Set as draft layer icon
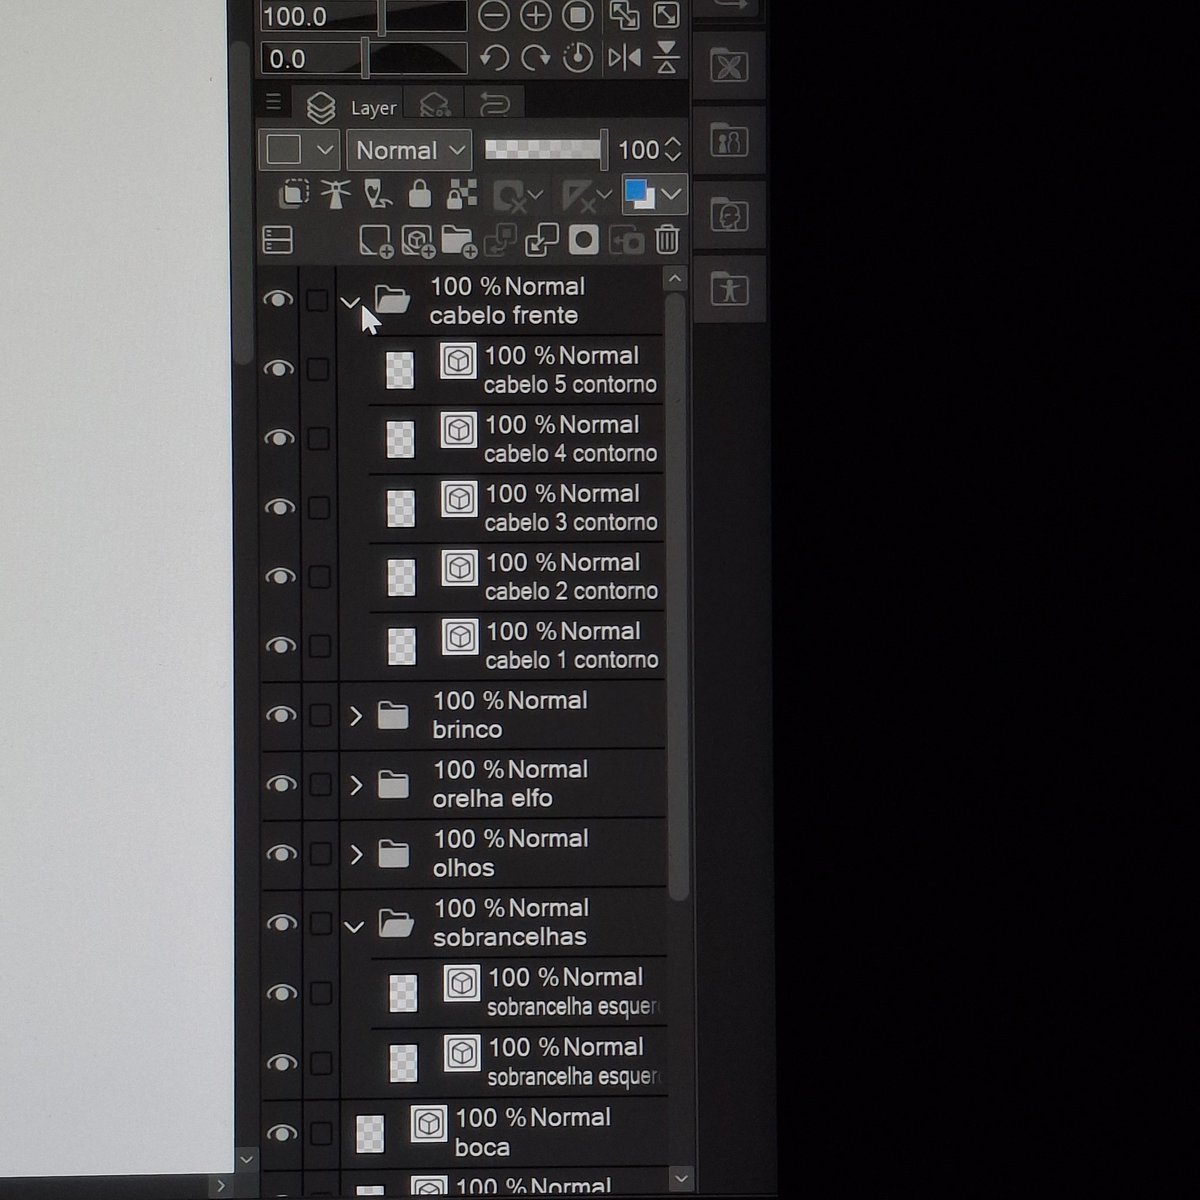Viewport: 1200px width, 1200px height. (377, 193)
